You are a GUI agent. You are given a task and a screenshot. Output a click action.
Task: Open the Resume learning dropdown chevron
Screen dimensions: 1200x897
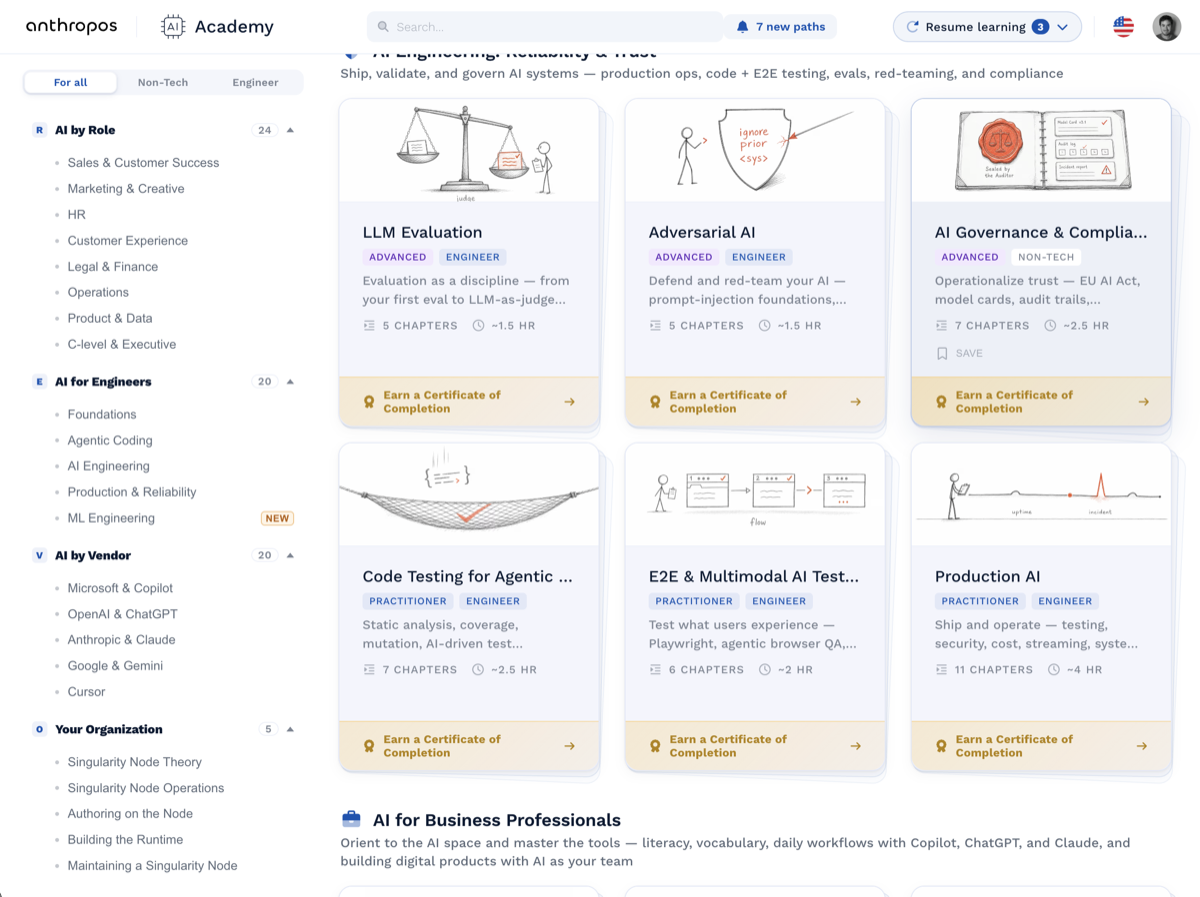[1063, 27]
